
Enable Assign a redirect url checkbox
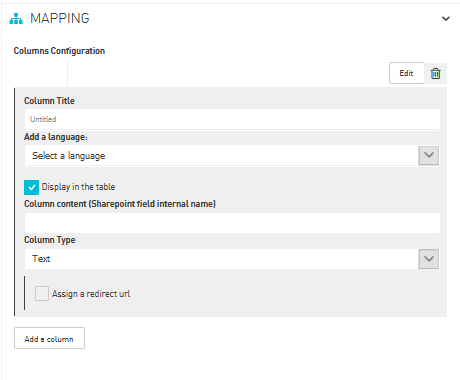(x=42, y=294)
